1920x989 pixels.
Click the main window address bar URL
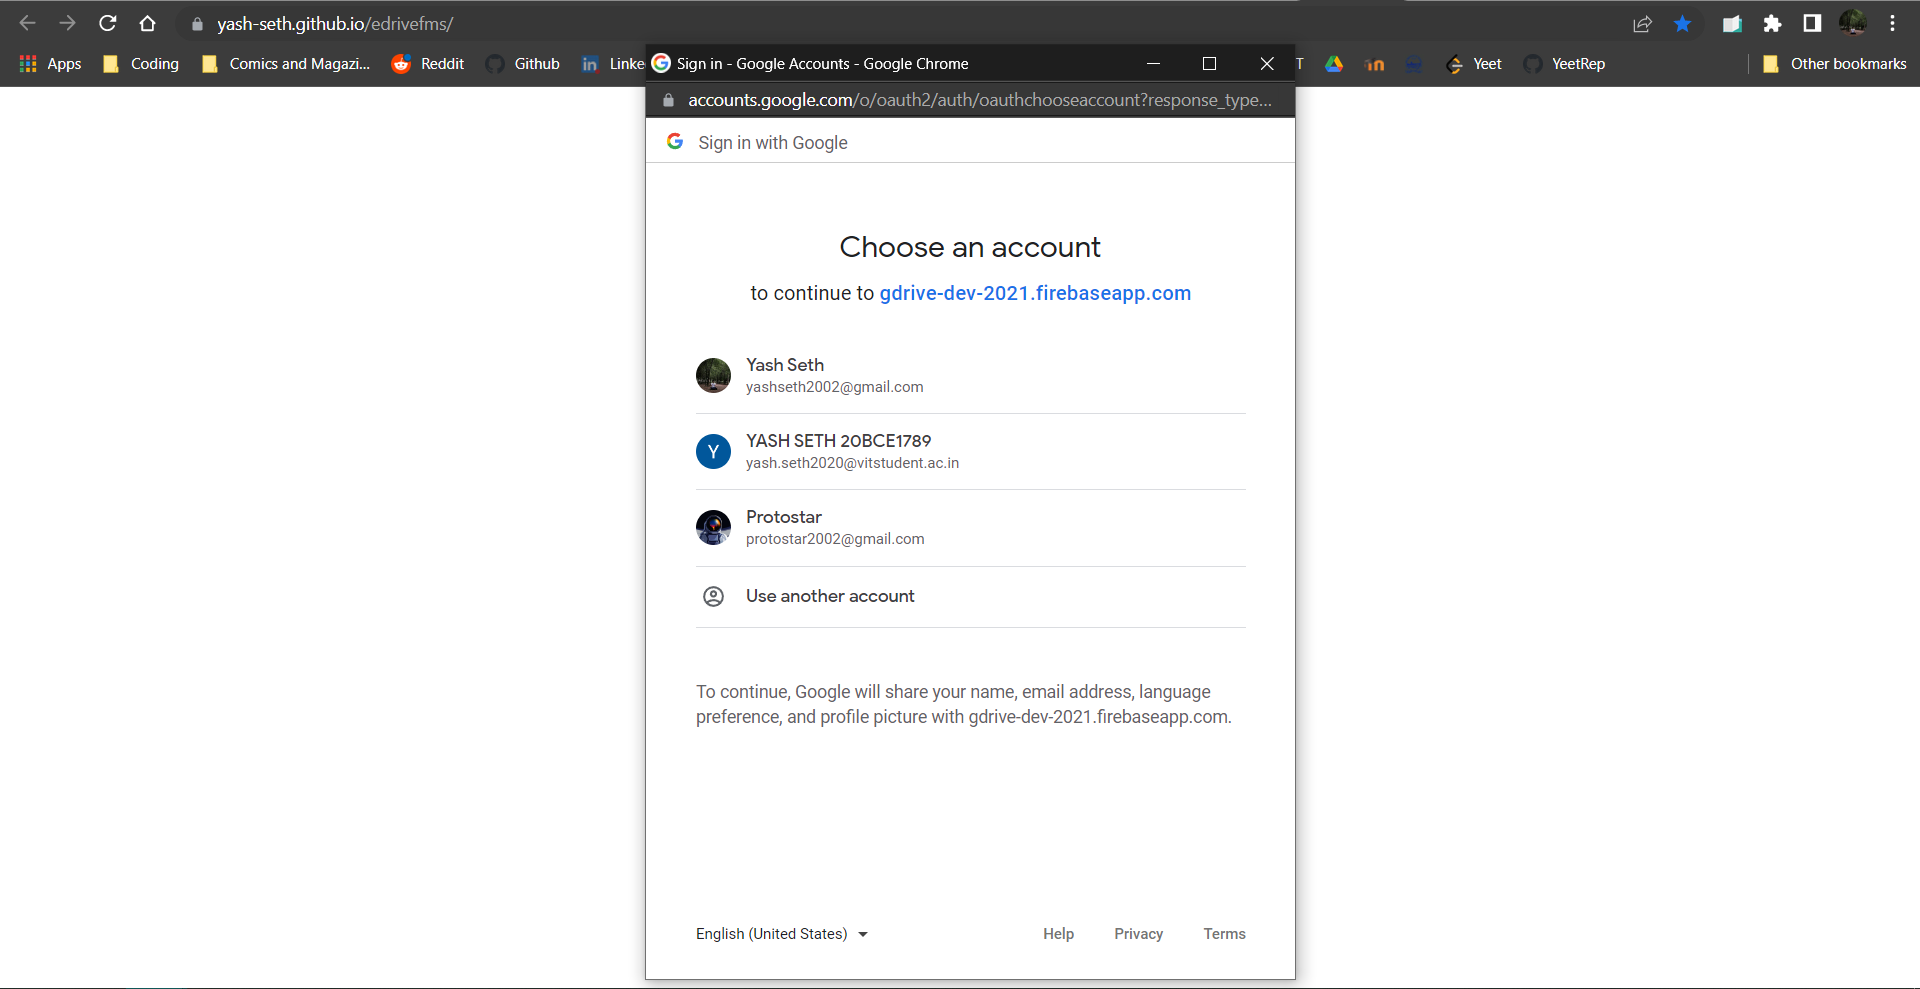click(x=335, y=24)
